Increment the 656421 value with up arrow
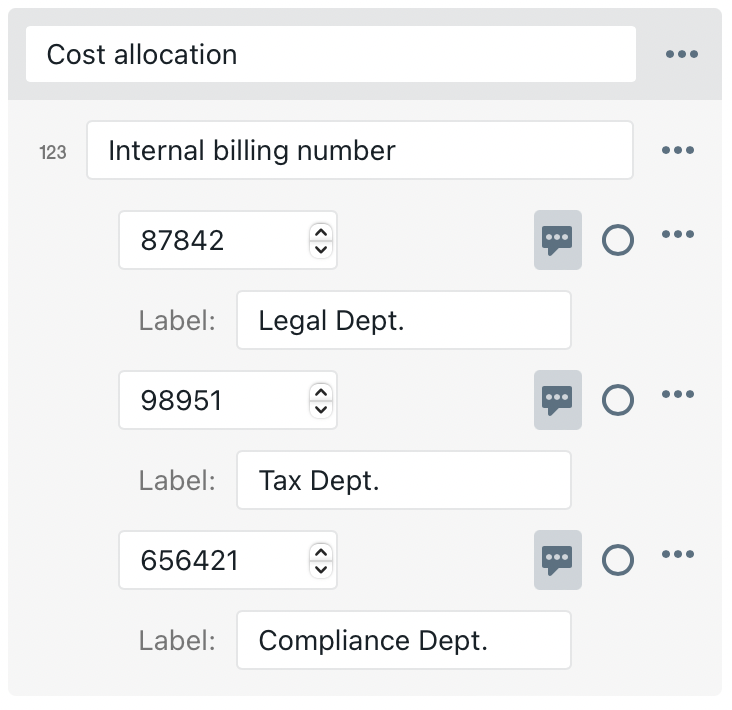Viewport: 732px width, 710px height. click(320, 552)
